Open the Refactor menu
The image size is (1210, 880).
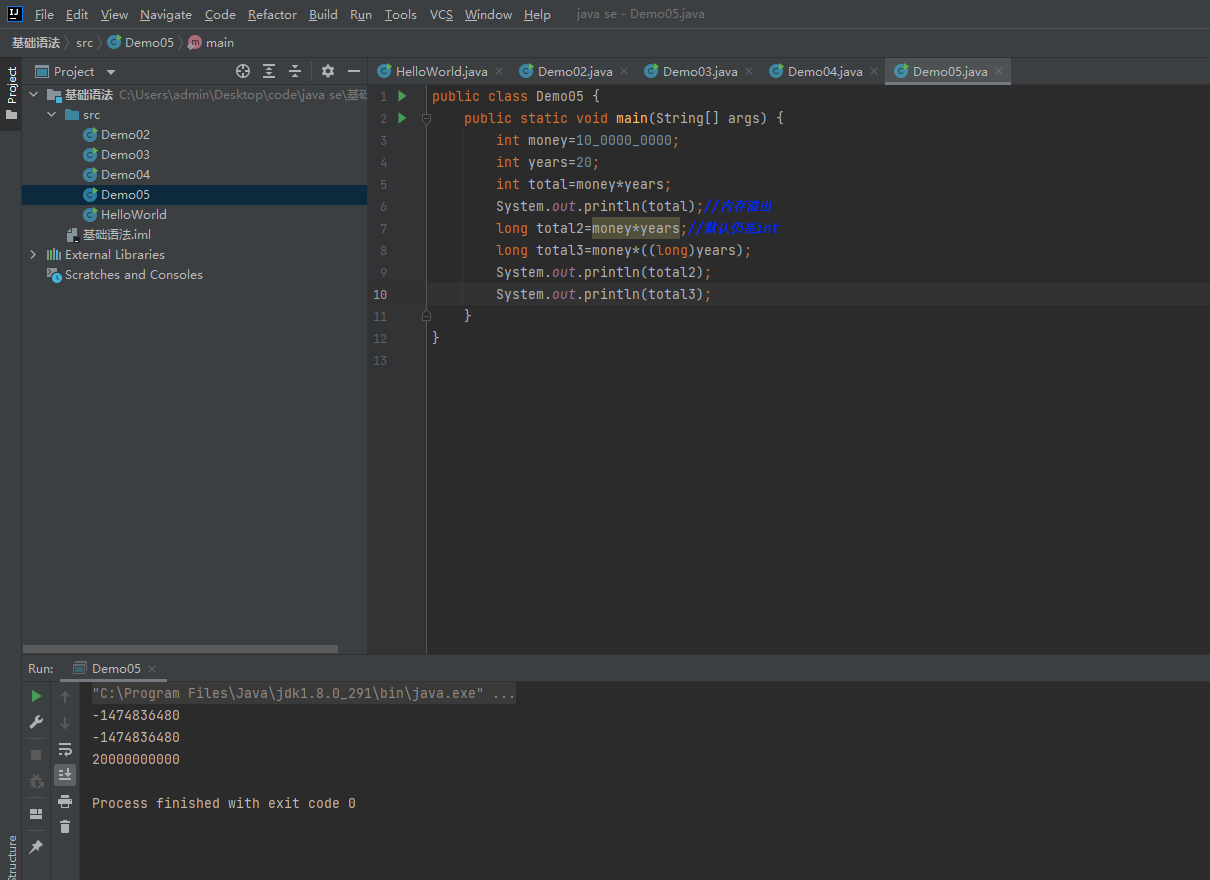tap(272, 14)
